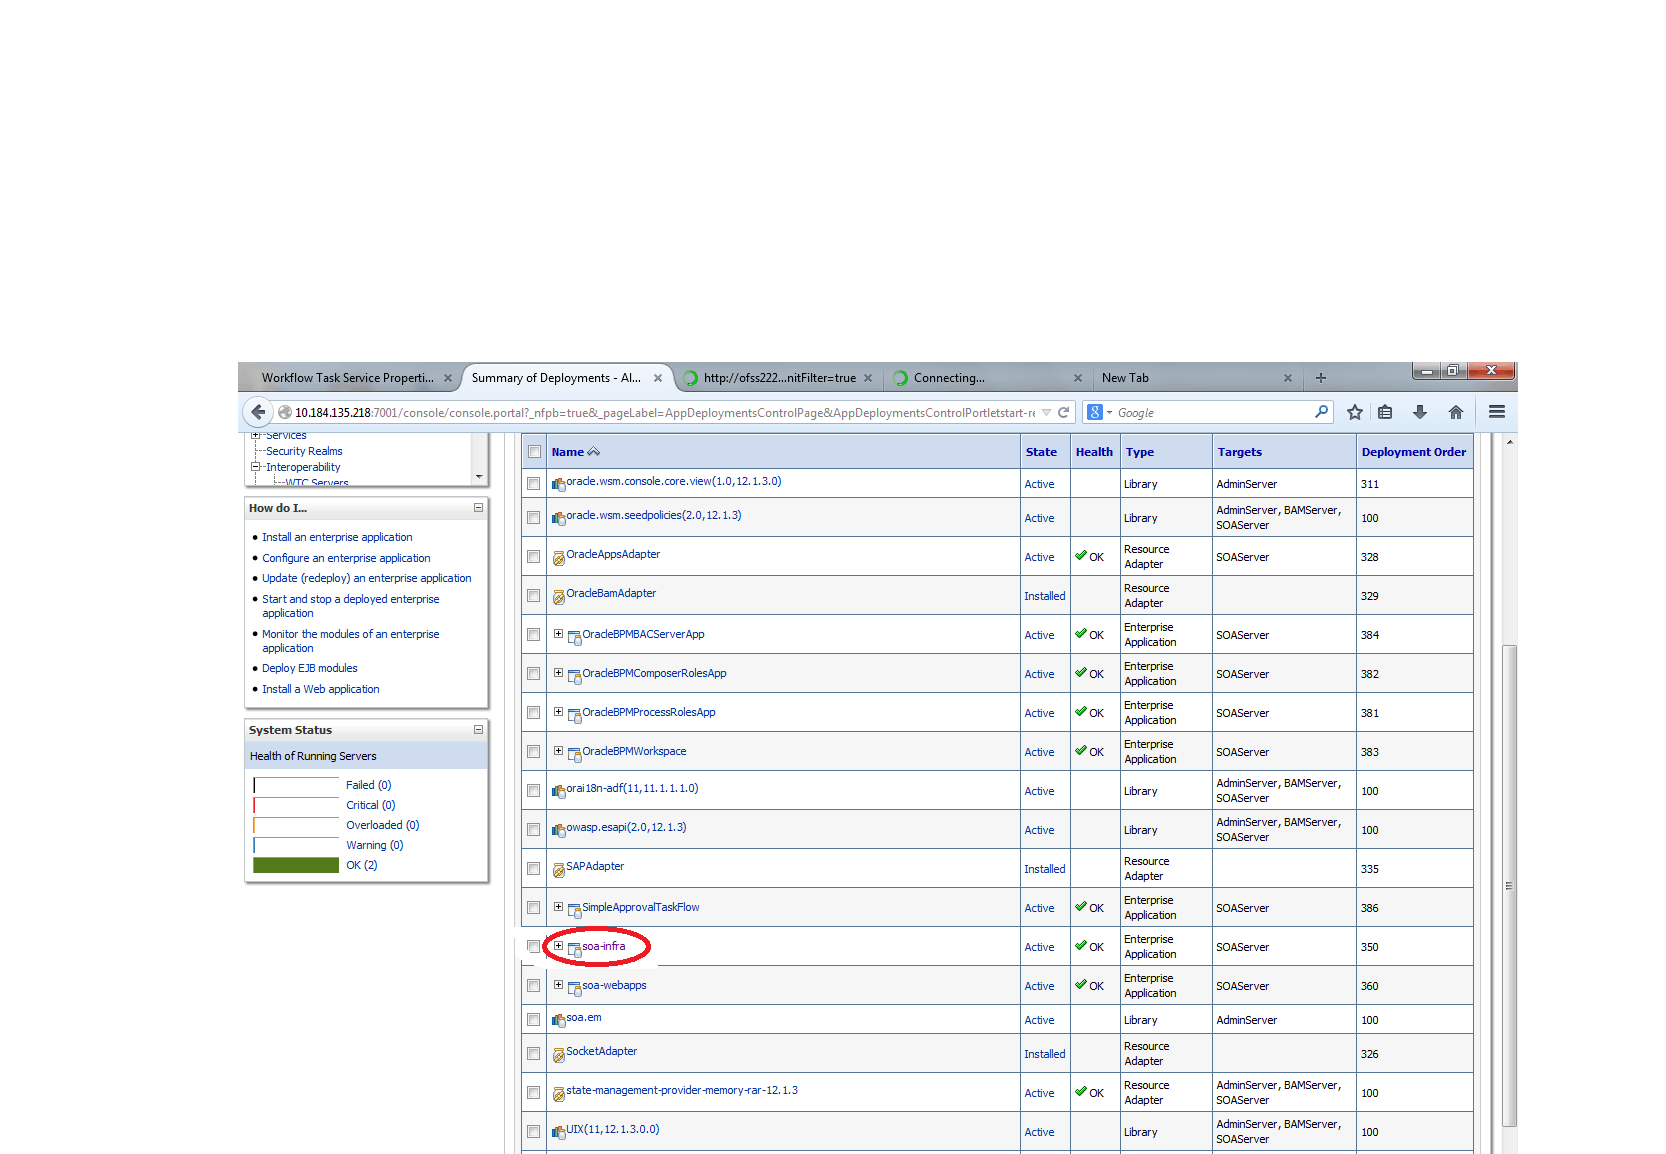Viewport: 1666px width, 1154px height.
Task: Click the SAPAdapter resource adapter icon
Action: pos(559,870)
